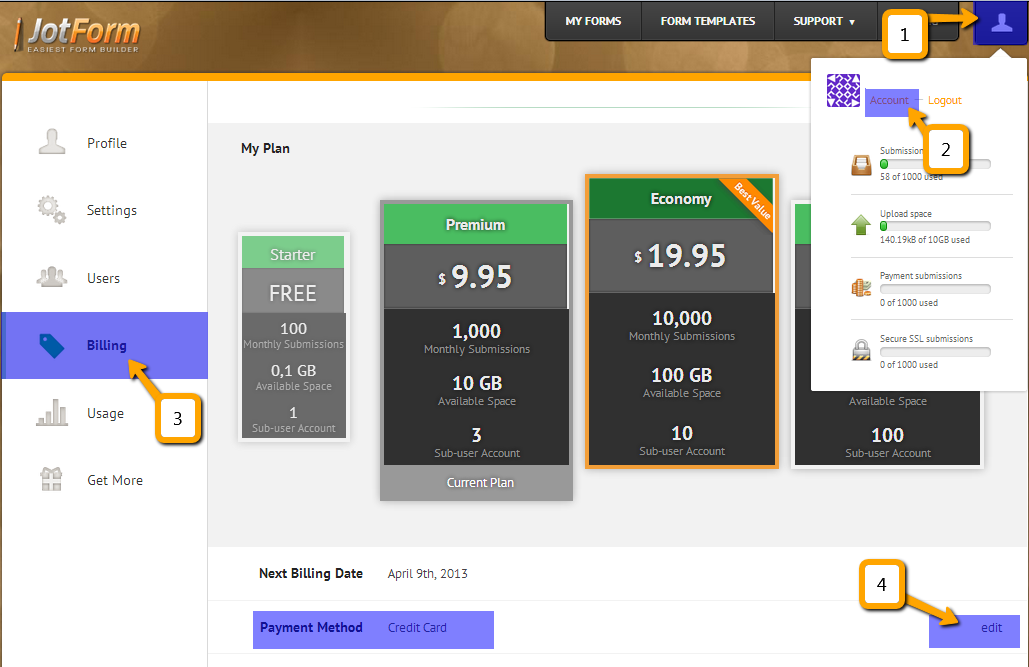Click the Upload space usage progress bar
Viewport: 1029px width, 667px height.
935,226
